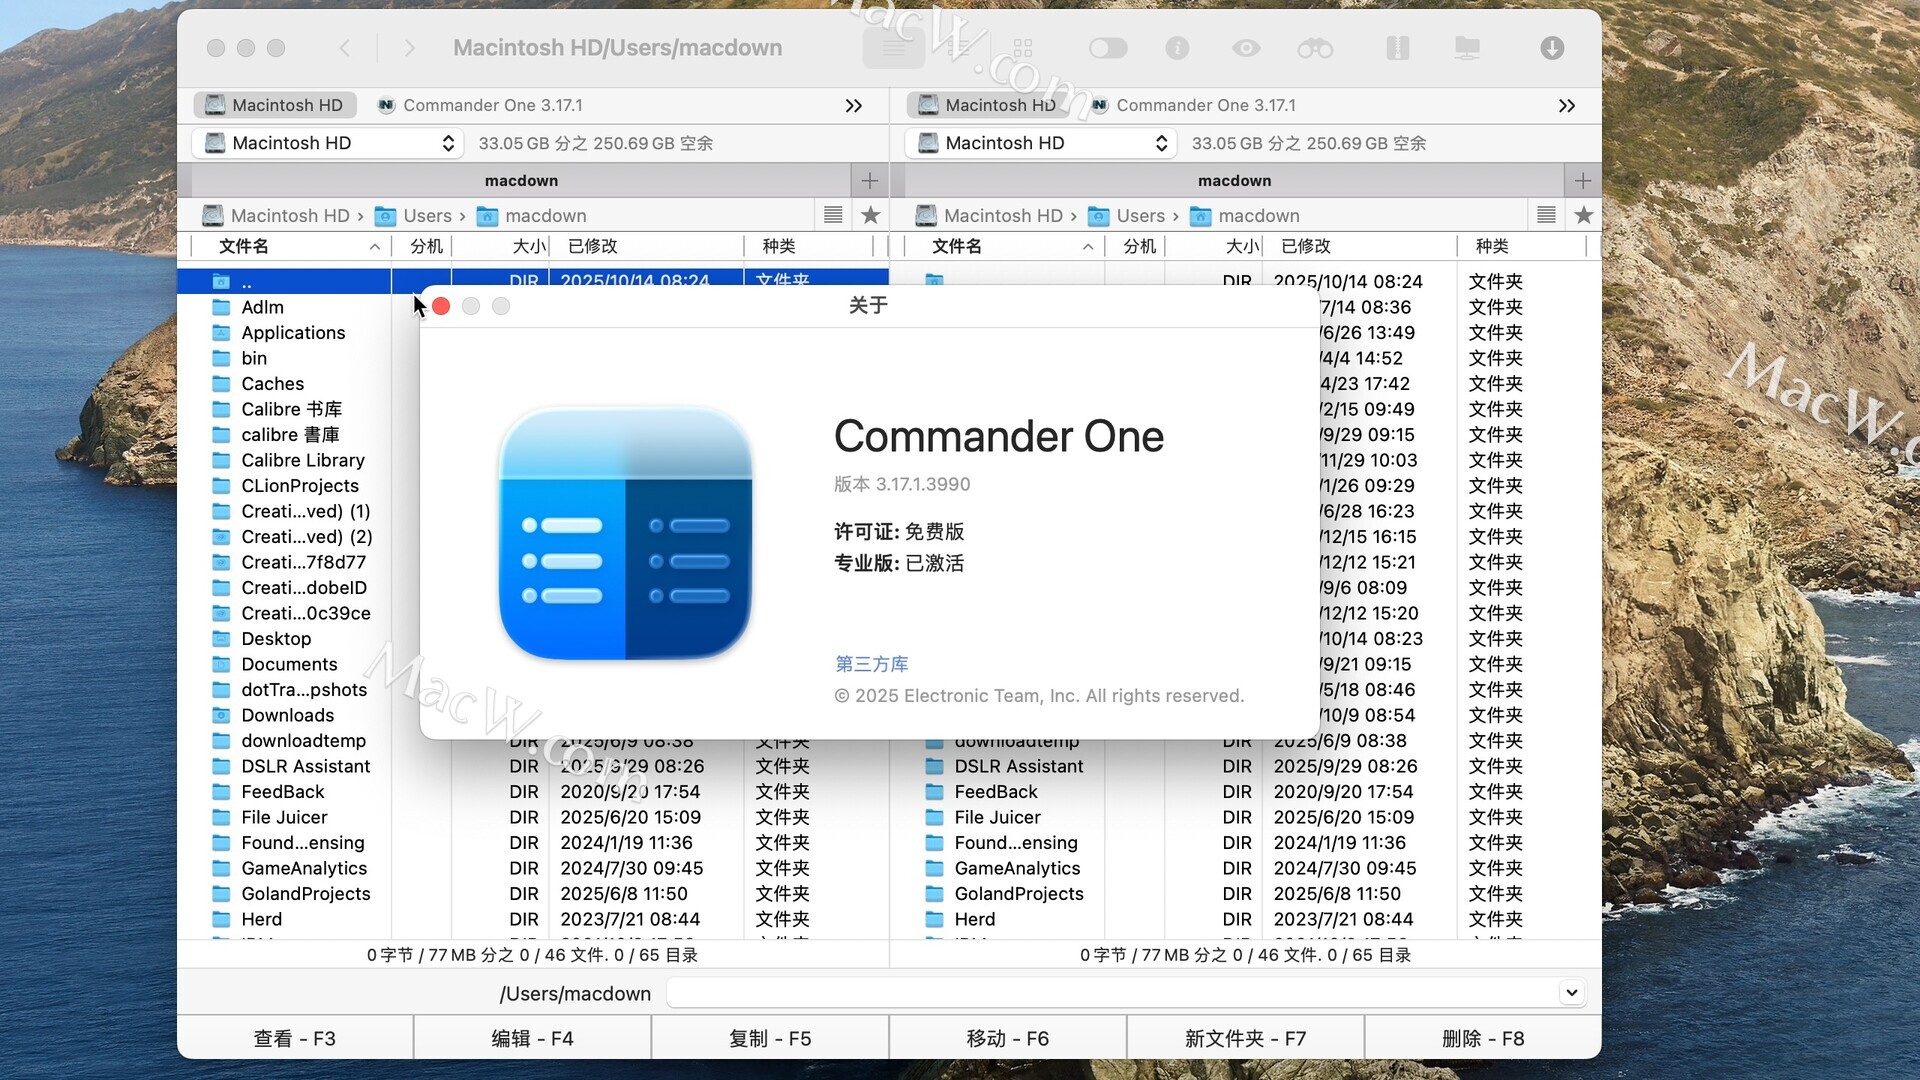The width and height of the screenshot is (1920, 1080).
Task: Click the network folder connections icon
Action: 1466,48
